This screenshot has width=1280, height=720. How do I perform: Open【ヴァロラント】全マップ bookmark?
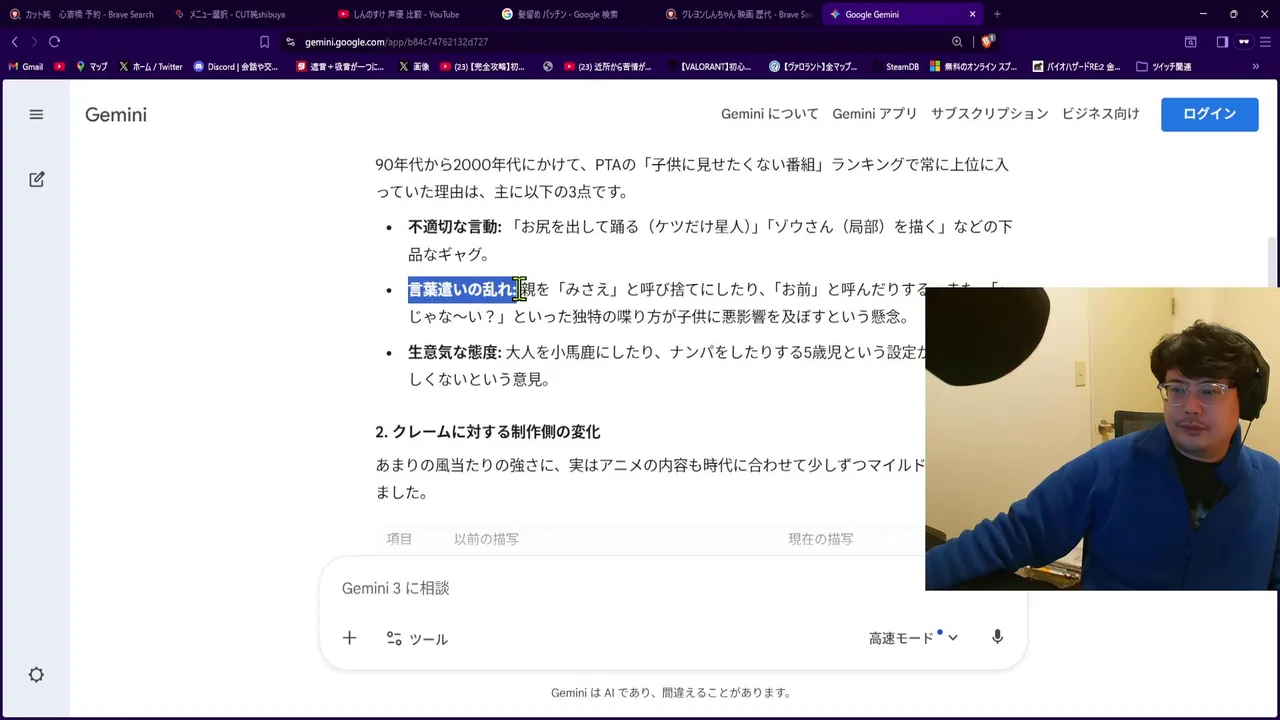pyautogui.click(x=813, y=67)
